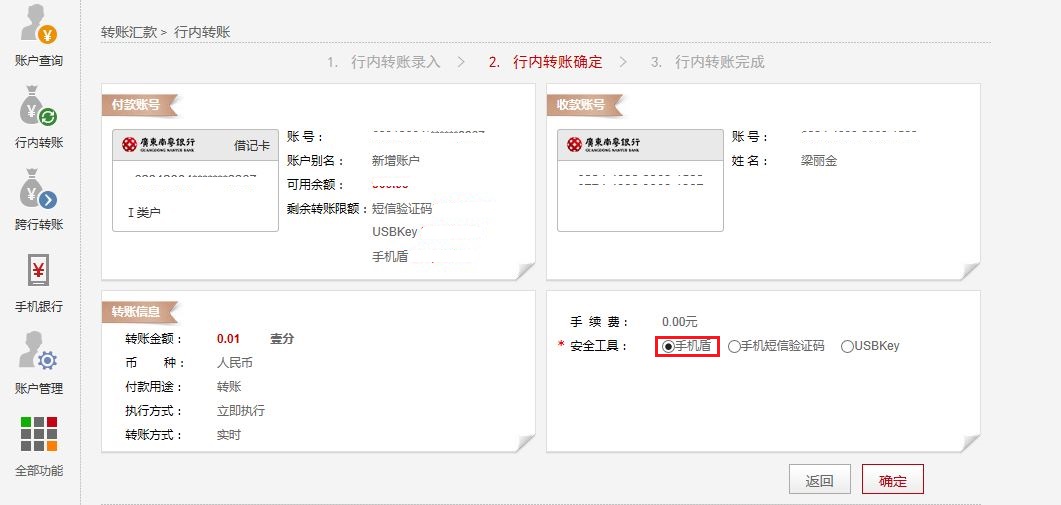
Task: Click the bank logo on payee card
Action: (604, 145)
